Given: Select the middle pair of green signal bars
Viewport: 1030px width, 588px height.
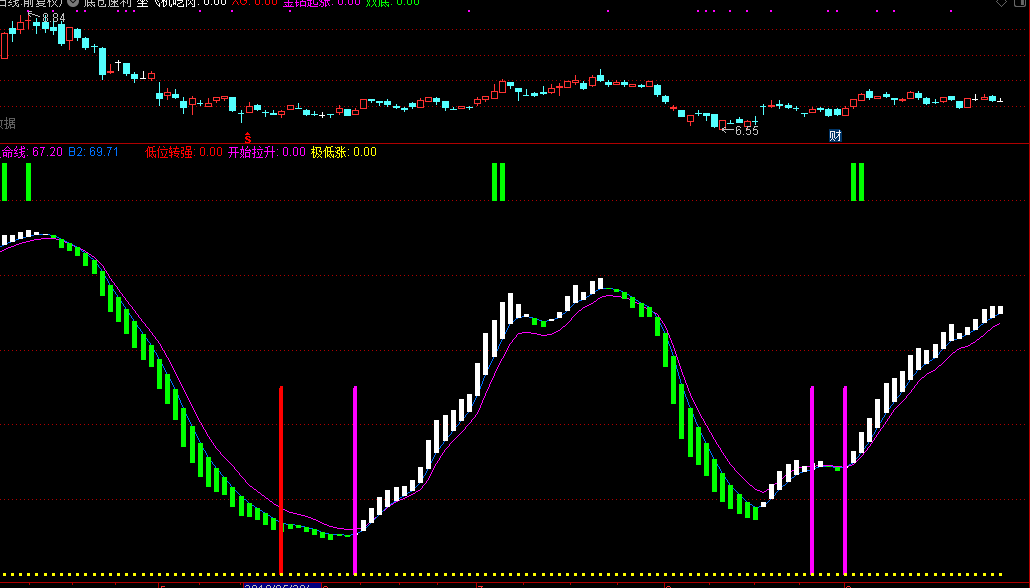Looking at the screenshot, I should pyautogui.click(x=498, y=182).
